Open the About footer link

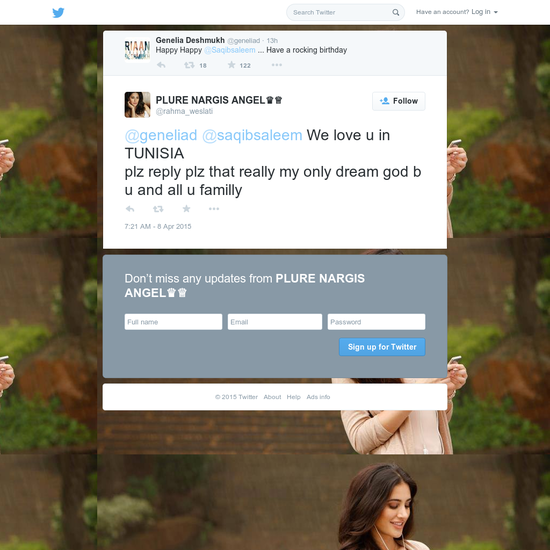pos(272,397)
